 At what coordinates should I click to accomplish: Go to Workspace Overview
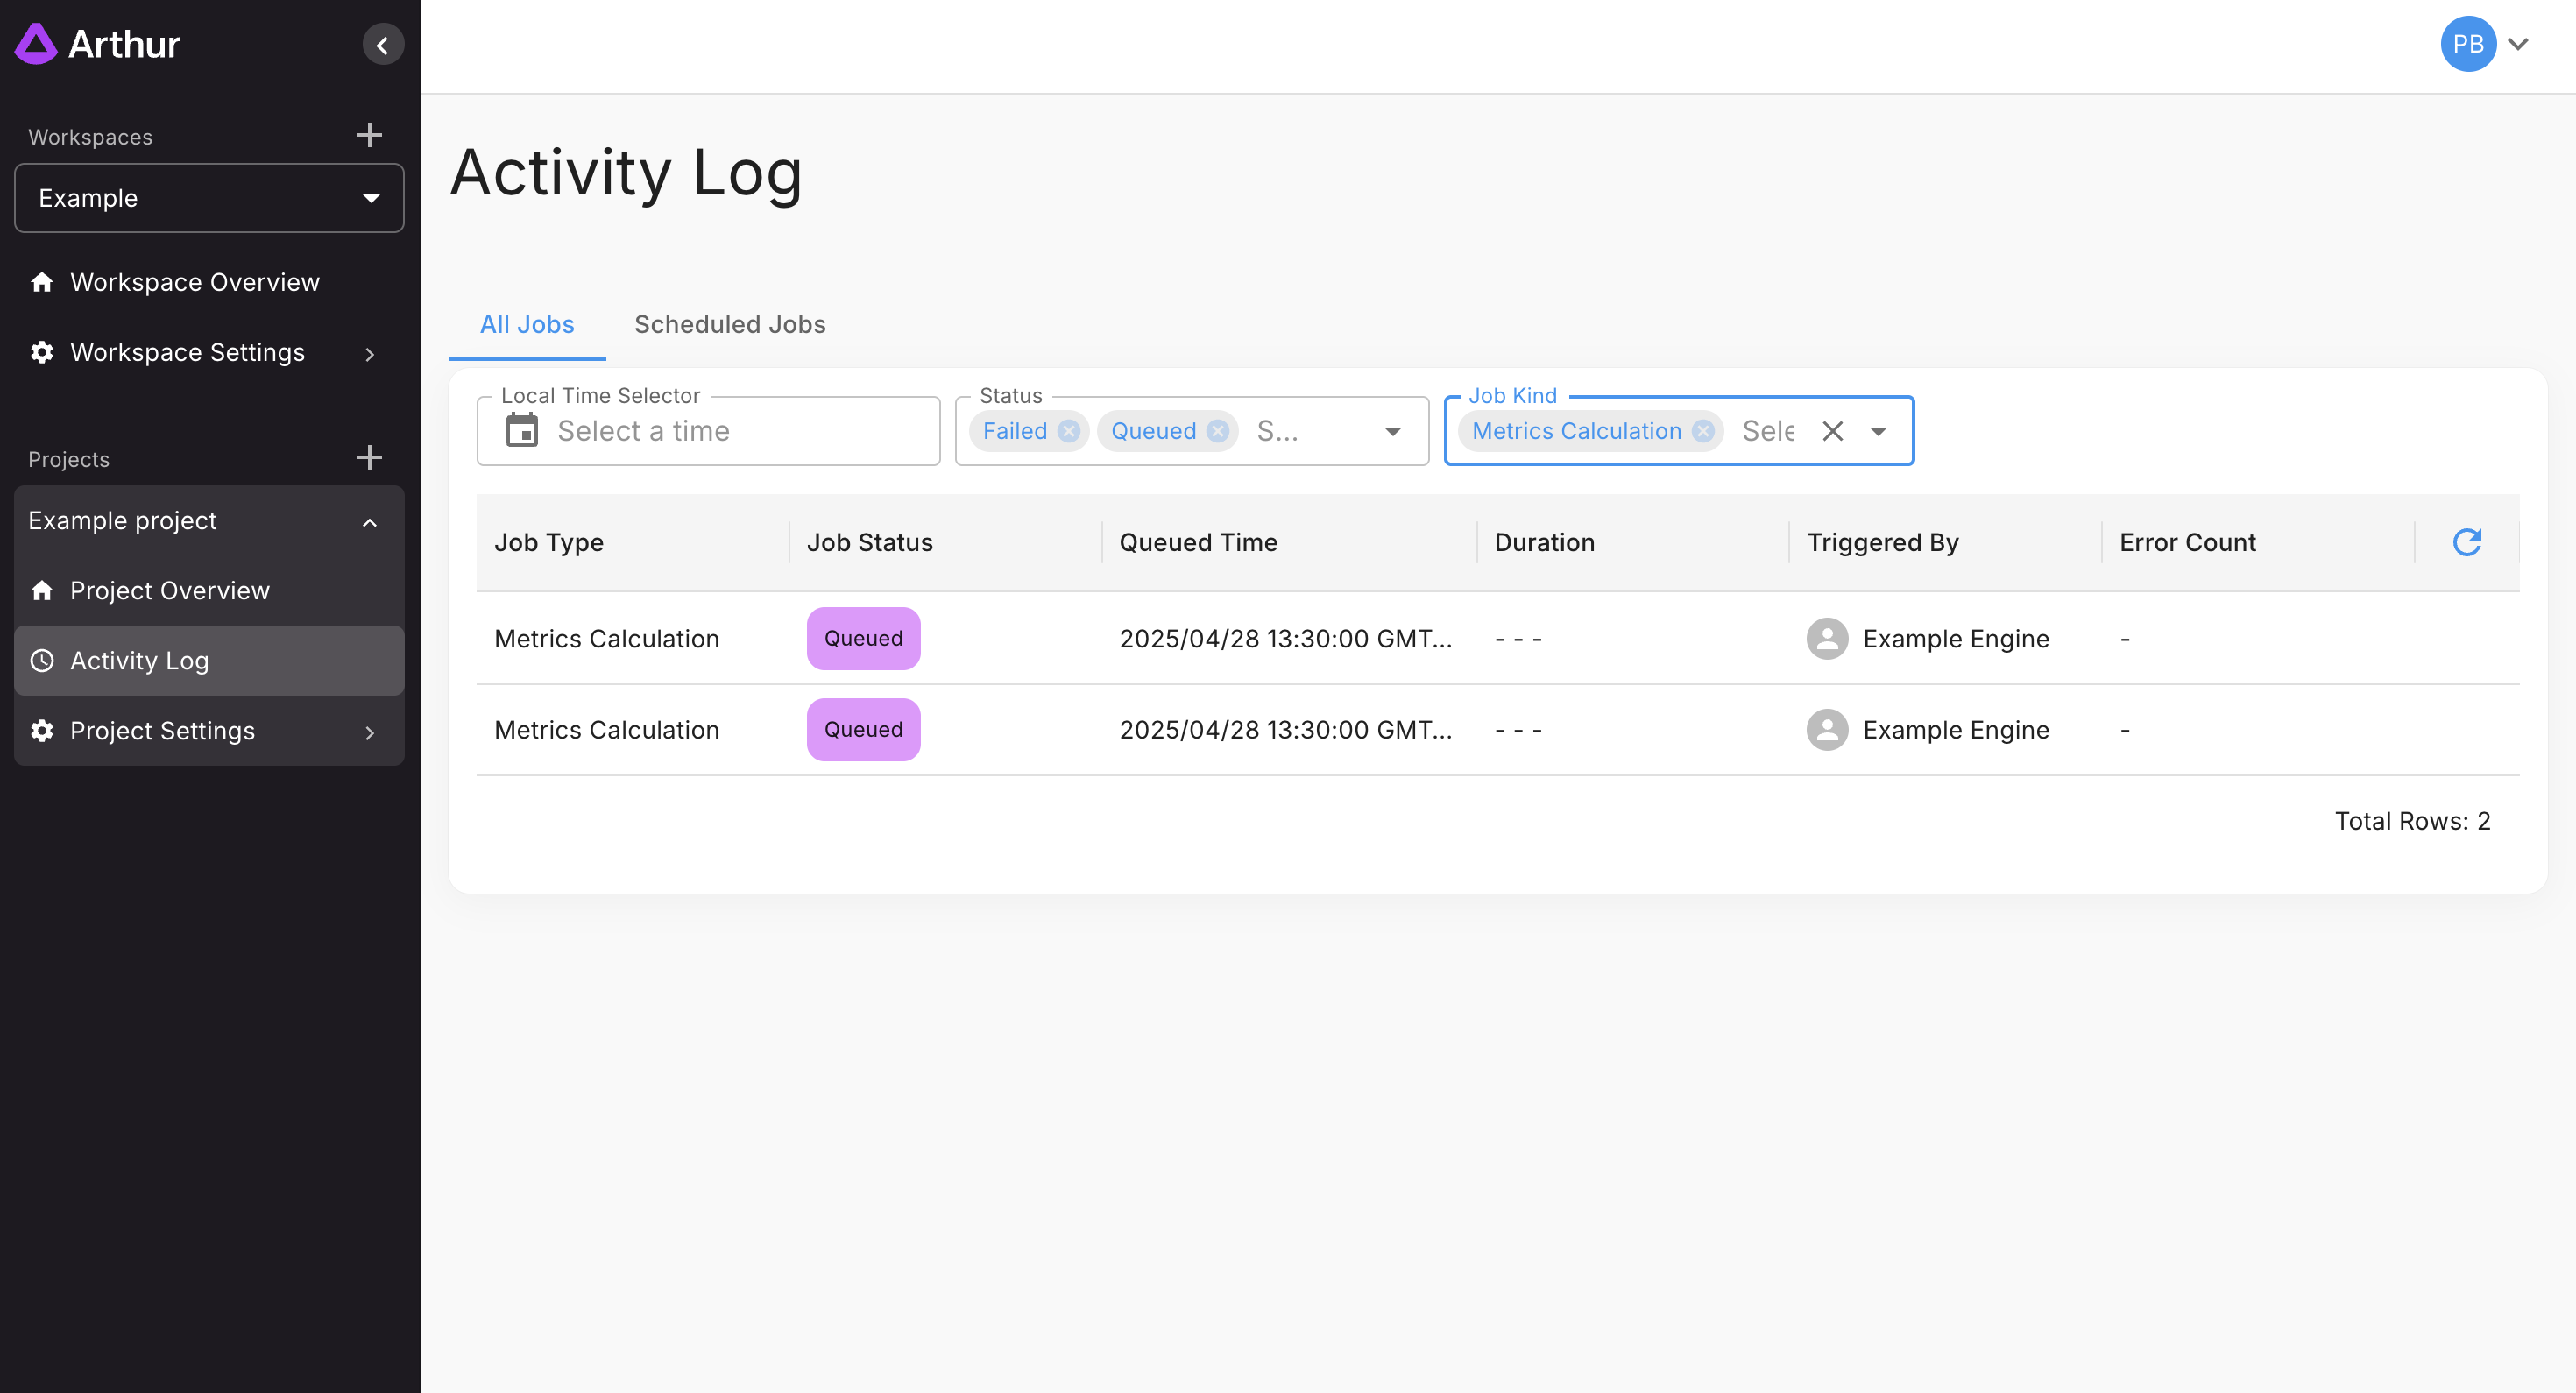[x=194, y=282]
